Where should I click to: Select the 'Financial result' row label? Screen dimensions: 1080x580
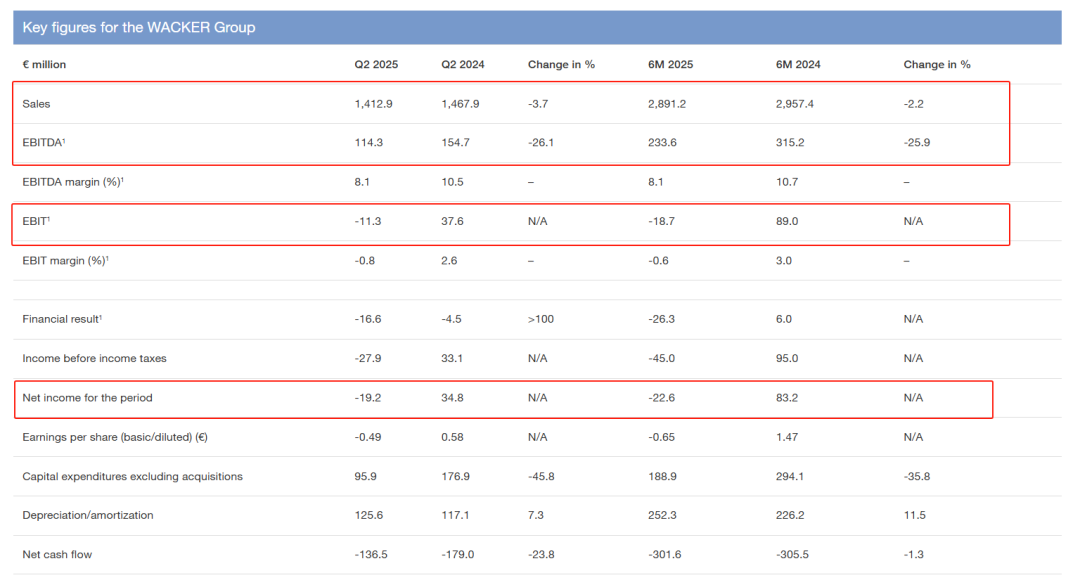tap(62, 319)
